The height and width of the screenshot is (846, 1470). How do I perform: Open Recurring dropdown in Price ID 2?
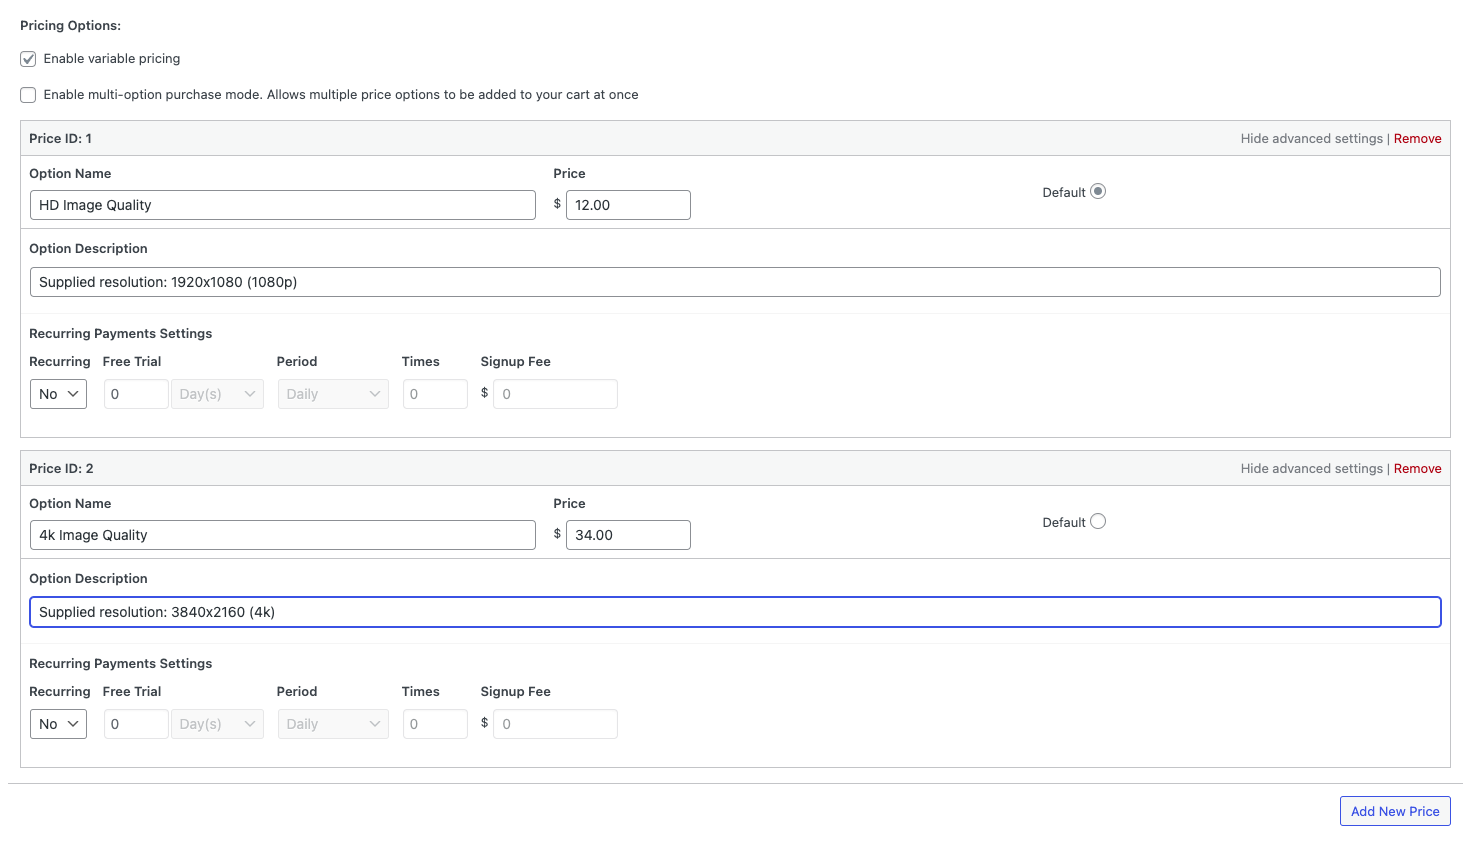point(58,724)
